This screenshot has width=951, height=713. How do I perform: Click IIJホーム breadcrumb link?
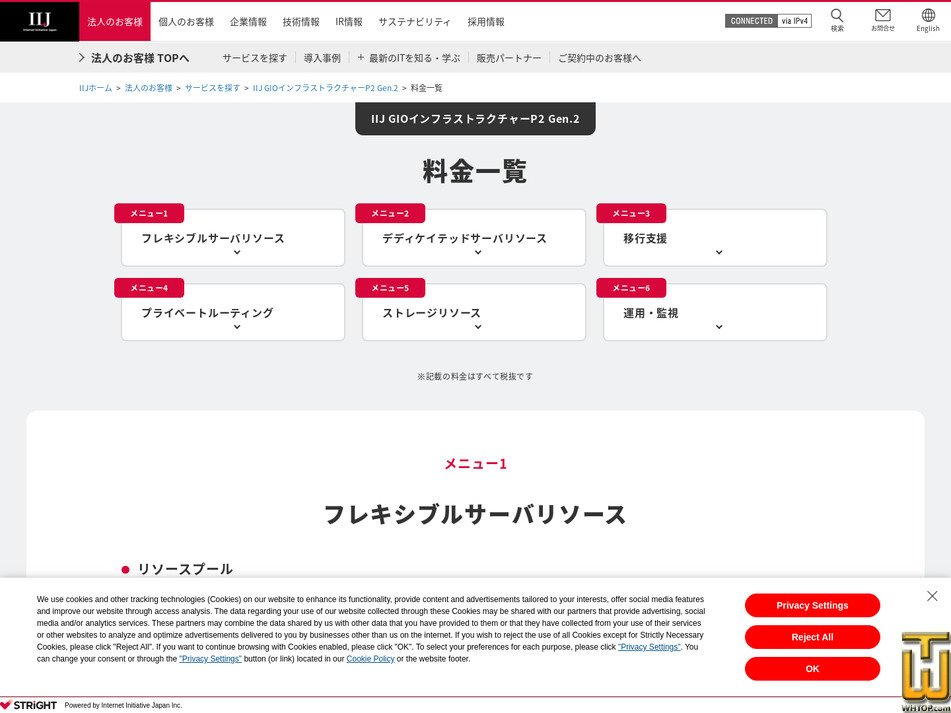95,88
